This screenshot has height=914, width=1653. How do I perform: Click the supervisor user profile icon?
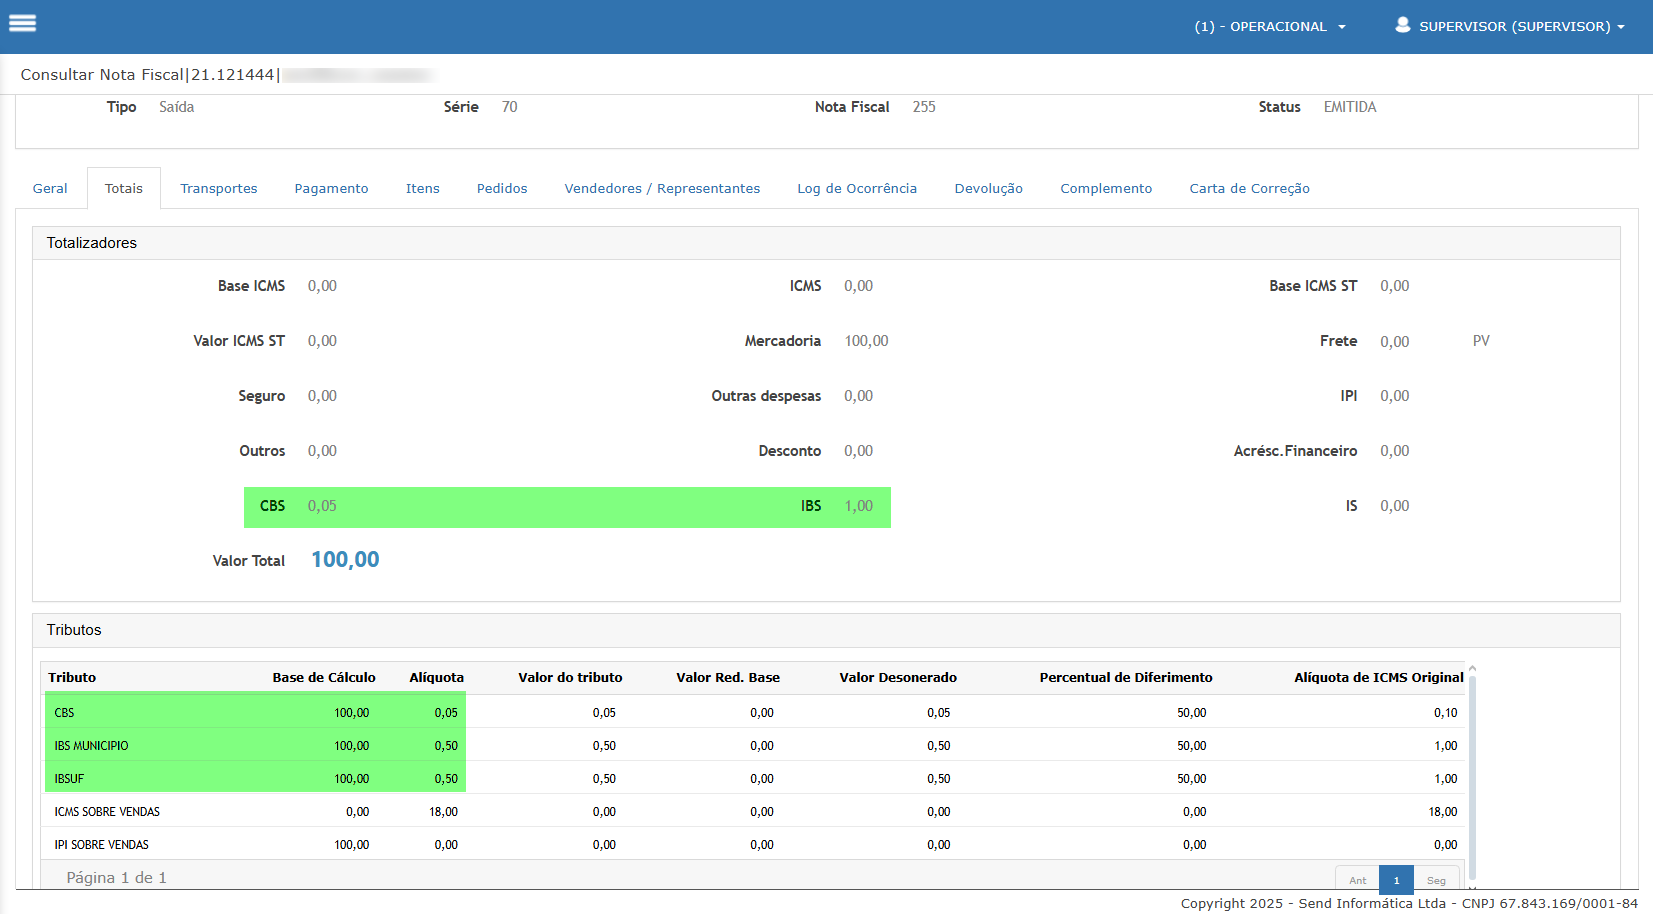pyautogui.click(x=1402, y=25)
